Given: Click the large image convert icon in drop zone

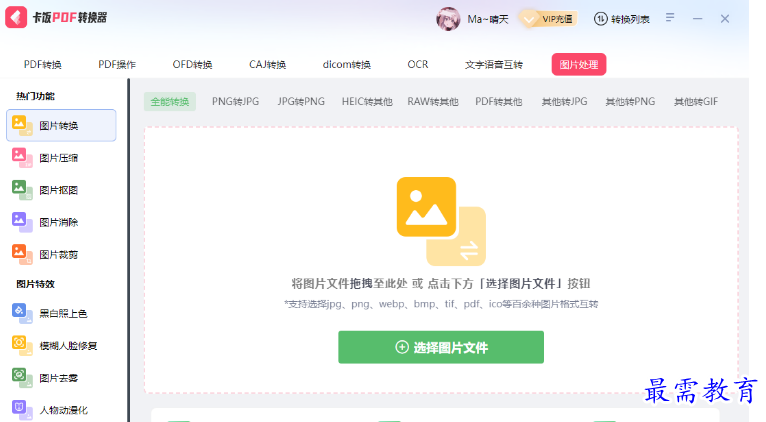Looking at the screenshot, I should 441,221.
